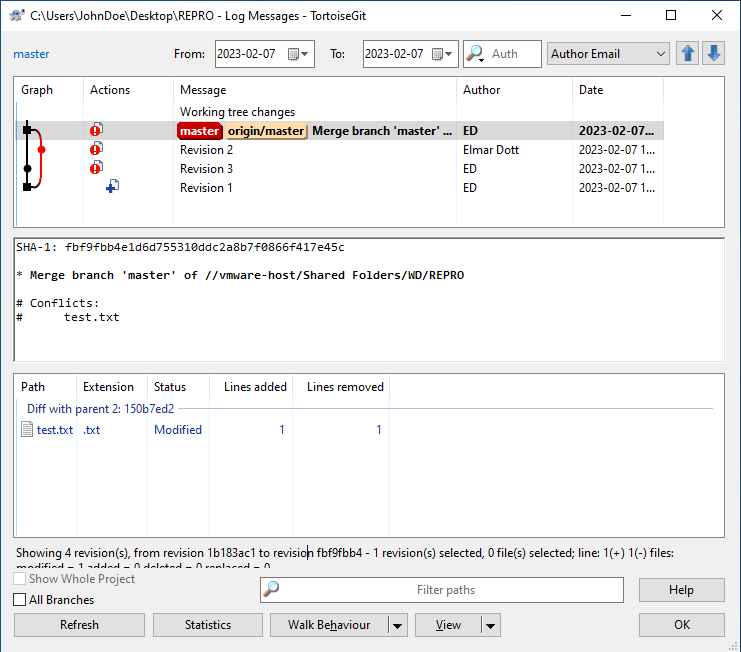741x652 pixels.
Task: Click the test.txt file icon
Action: tap(27, 429)
